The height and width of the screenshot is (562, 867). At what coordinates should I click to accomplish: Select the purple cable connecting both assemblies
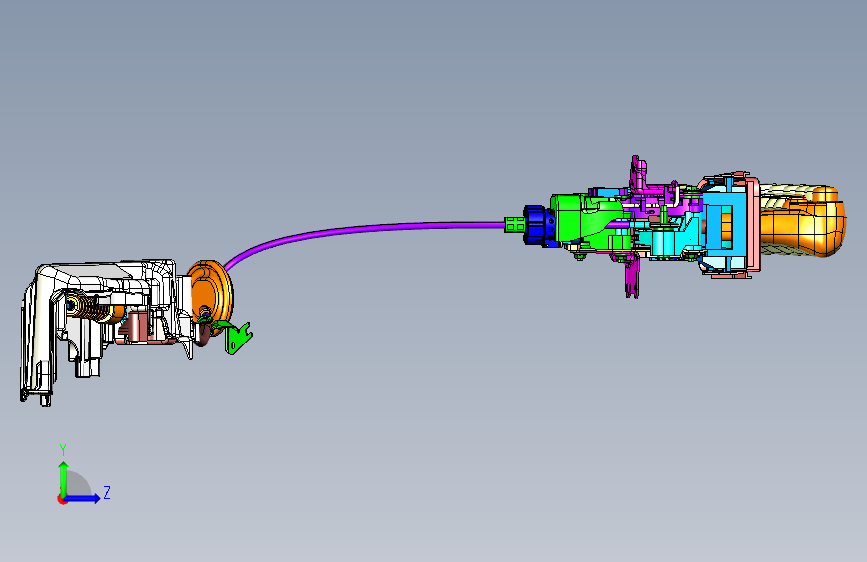365,229
